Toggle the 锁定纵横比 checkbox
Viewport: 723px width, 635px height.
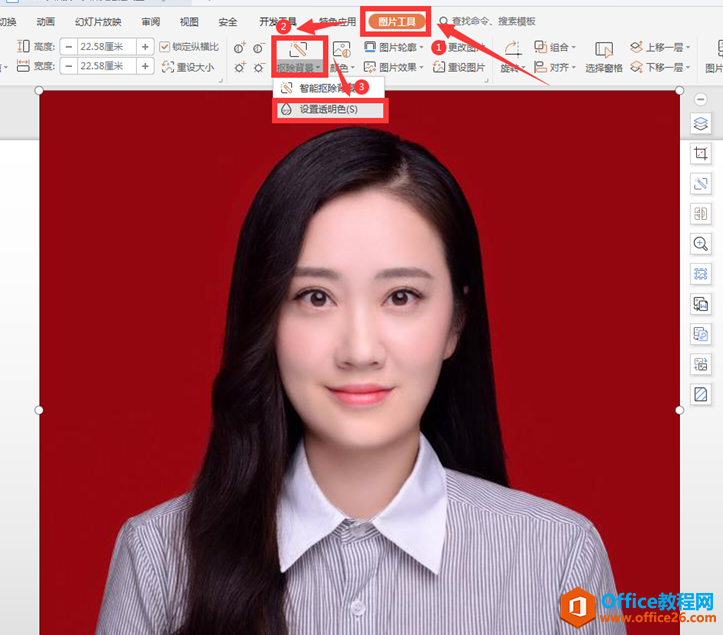166,46
